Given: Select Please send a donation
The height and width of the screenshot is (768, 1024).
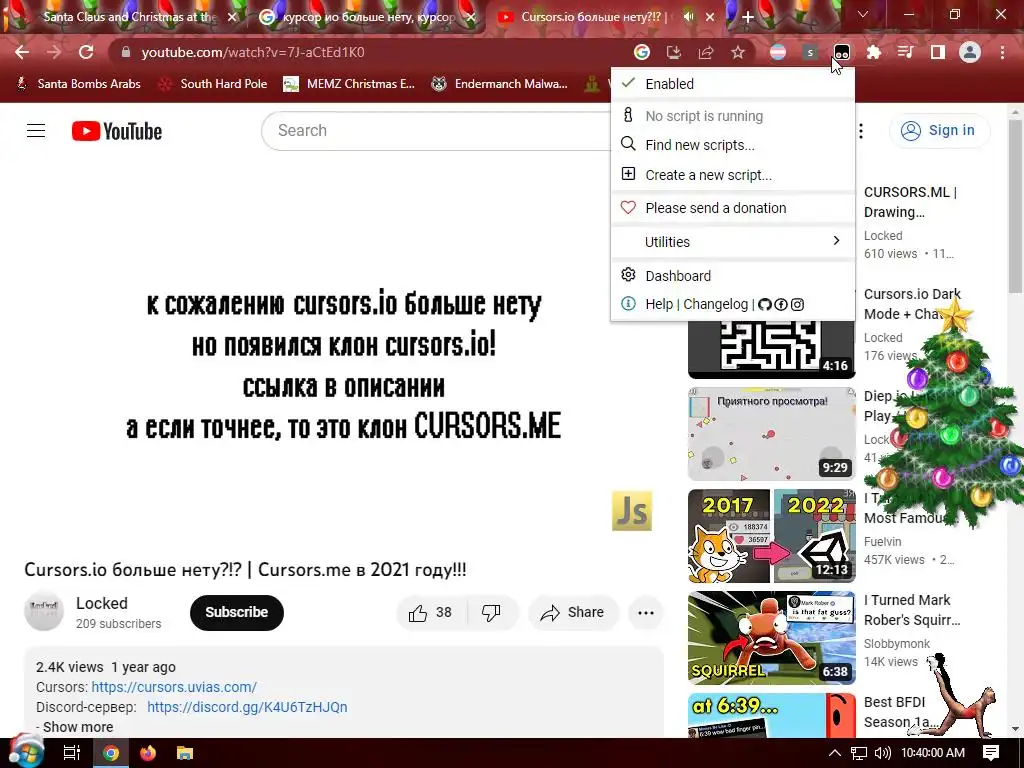Looking at the screenshot, I should (733, 208).
